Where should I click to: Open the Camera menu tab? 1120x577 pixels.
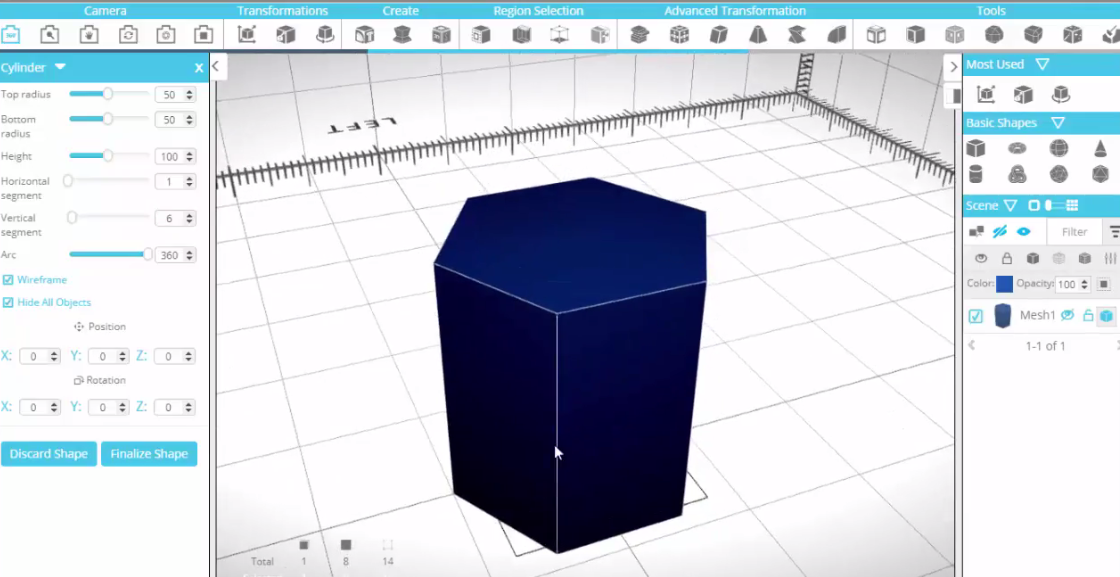coord(105,11)
